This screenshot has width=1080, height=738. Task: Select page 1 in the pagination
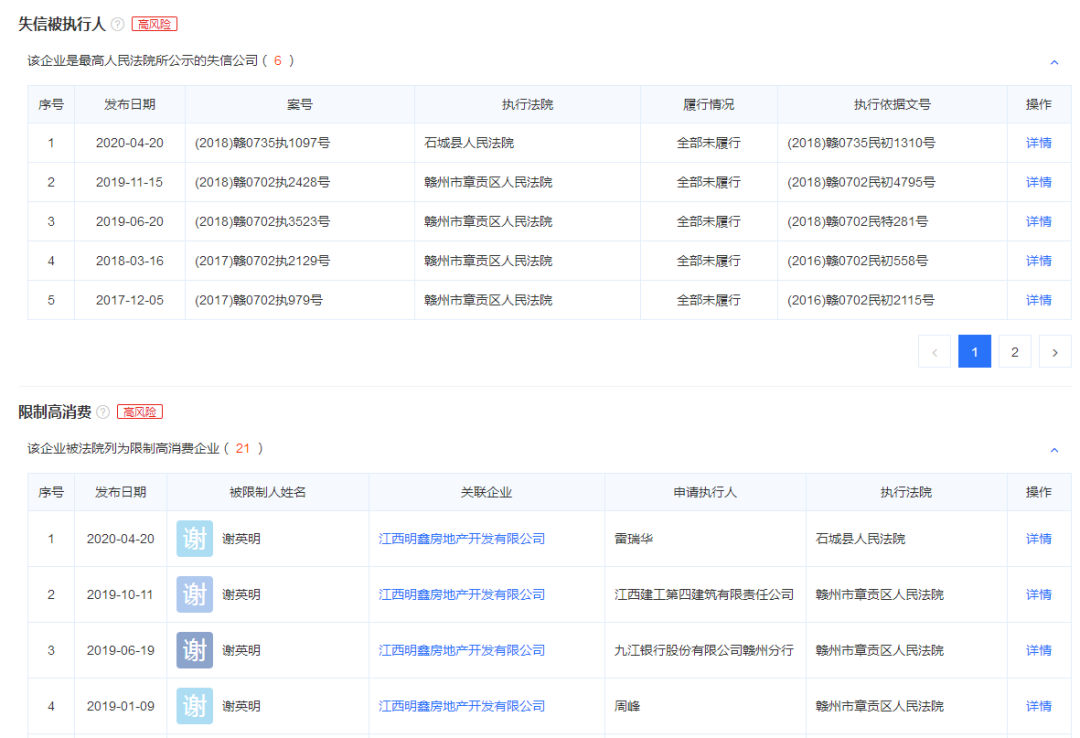pyautogui.click(x=974, y=351)
